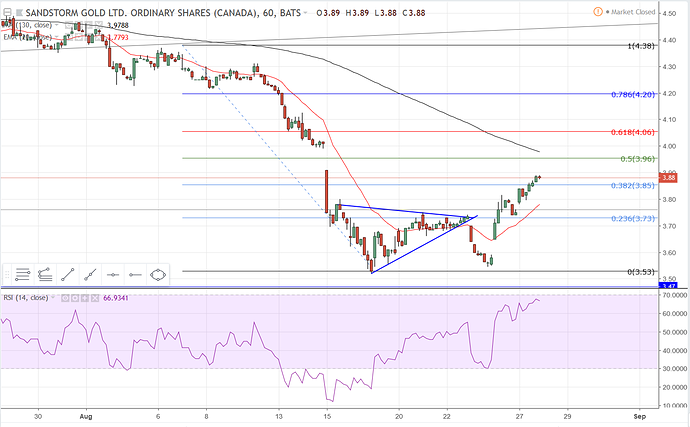Choose the ellipse shape drawing tool
Image resolution: width=690 pixels, height=427 pixels.
[158, 272]
